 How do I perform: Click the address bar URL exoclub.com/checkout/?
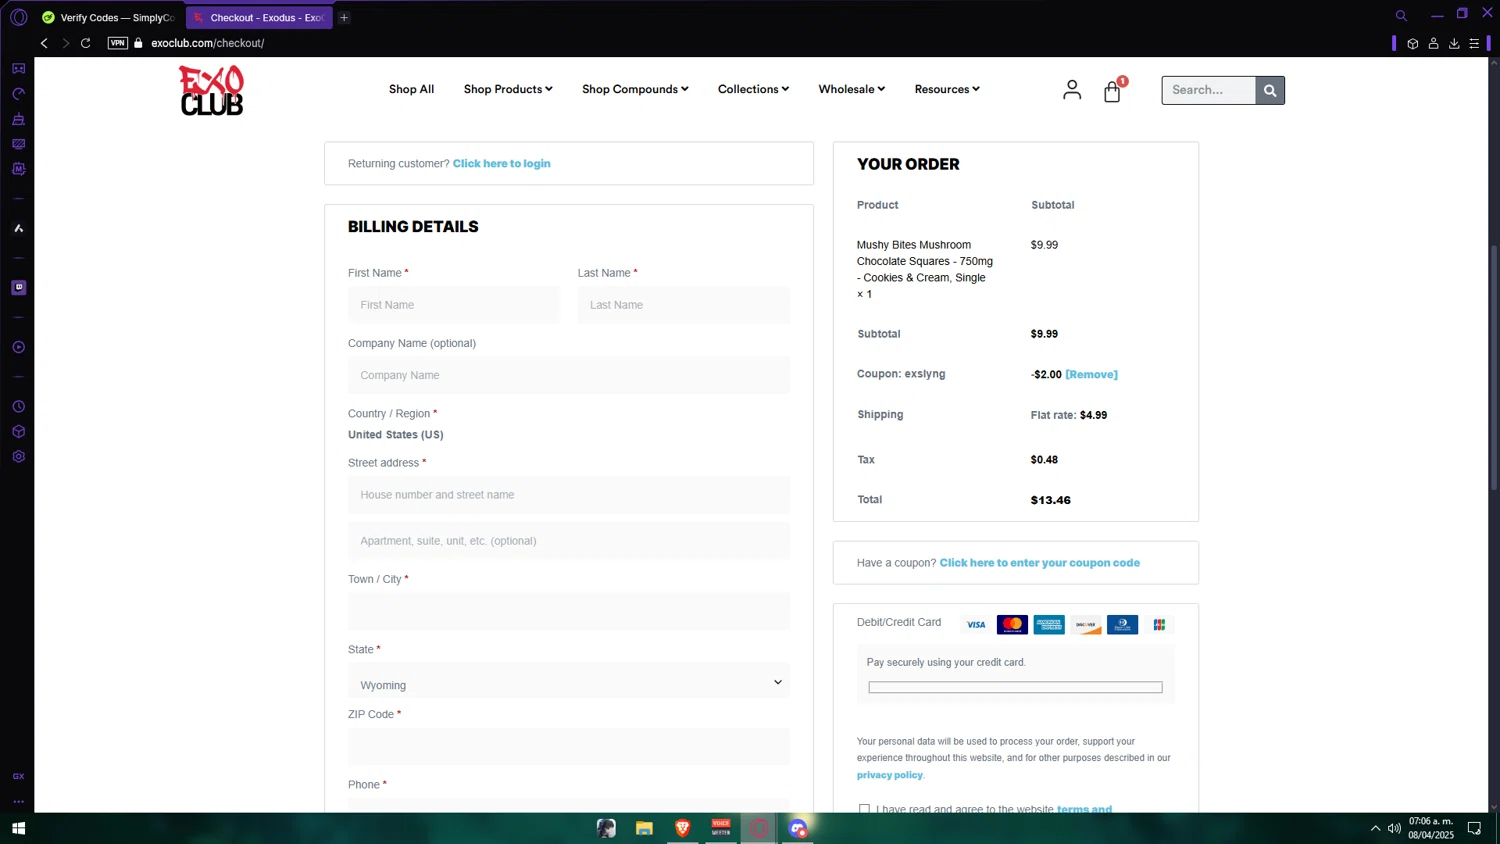pyautogui.click(x=207, y=43)
